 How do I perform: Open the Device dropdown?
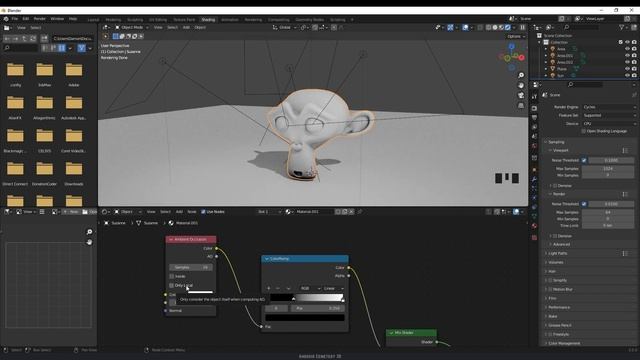[x=609, y=124]
